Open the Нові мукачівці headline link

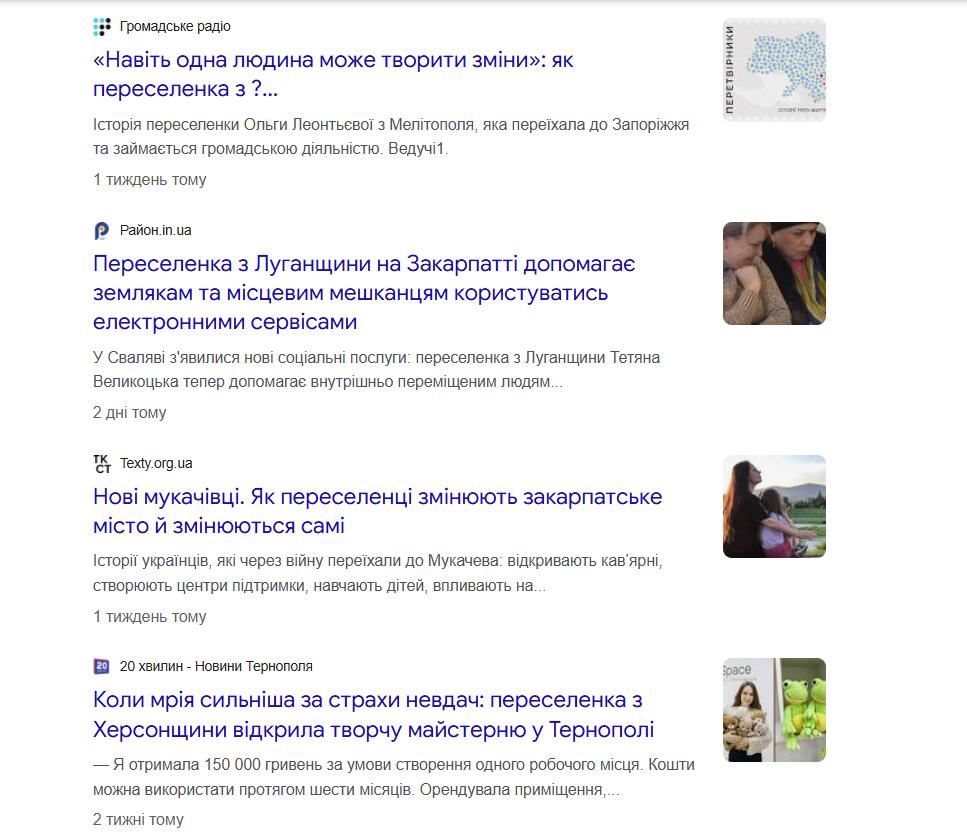point(377,511)
